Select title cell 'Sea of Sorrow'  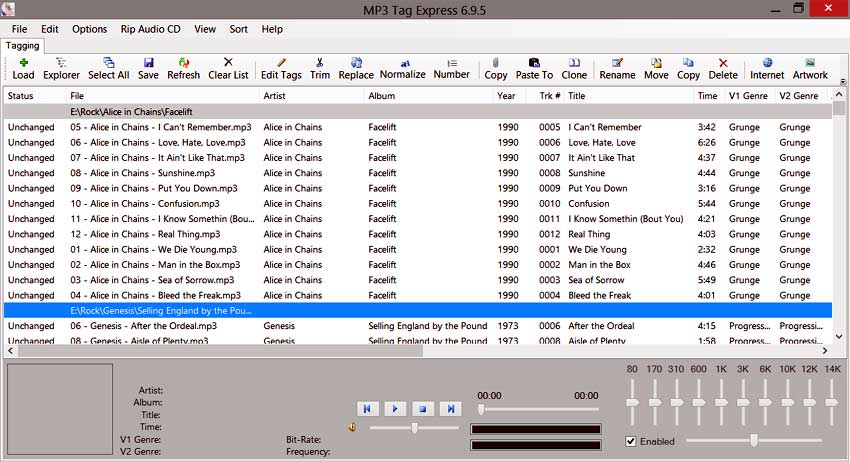(596, 280)
